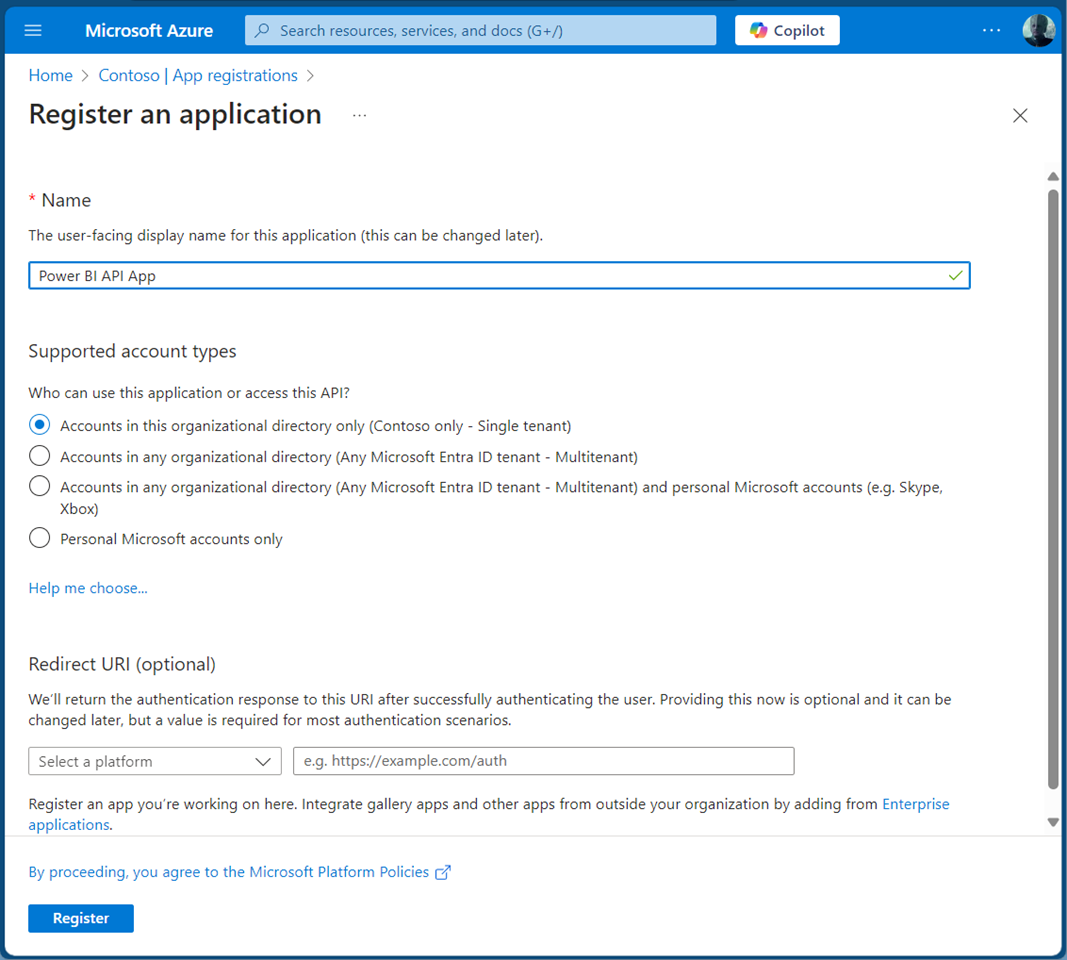Click the search magnifier icon
Image resolution: width=1067 pixels, height=960 pixels.
(261, 30)
